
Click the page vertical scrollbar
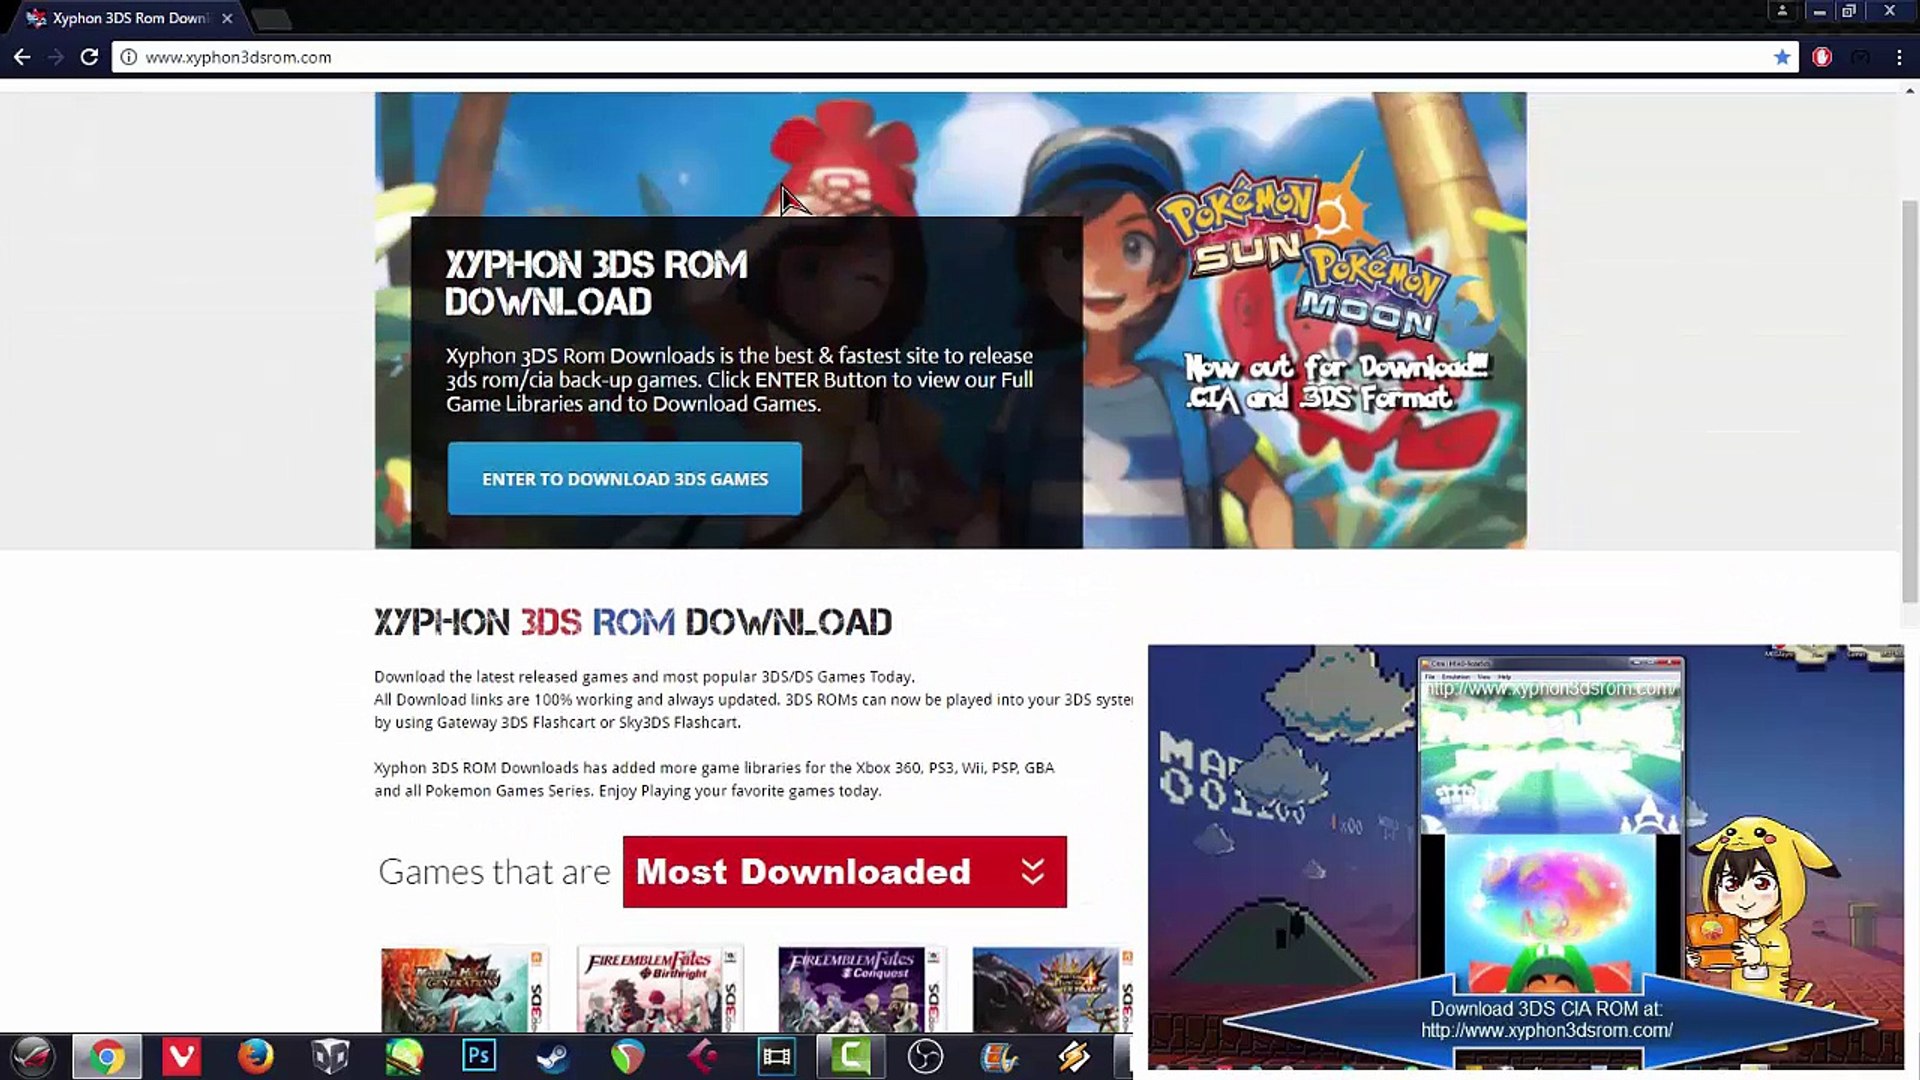tap(1909, 400)
